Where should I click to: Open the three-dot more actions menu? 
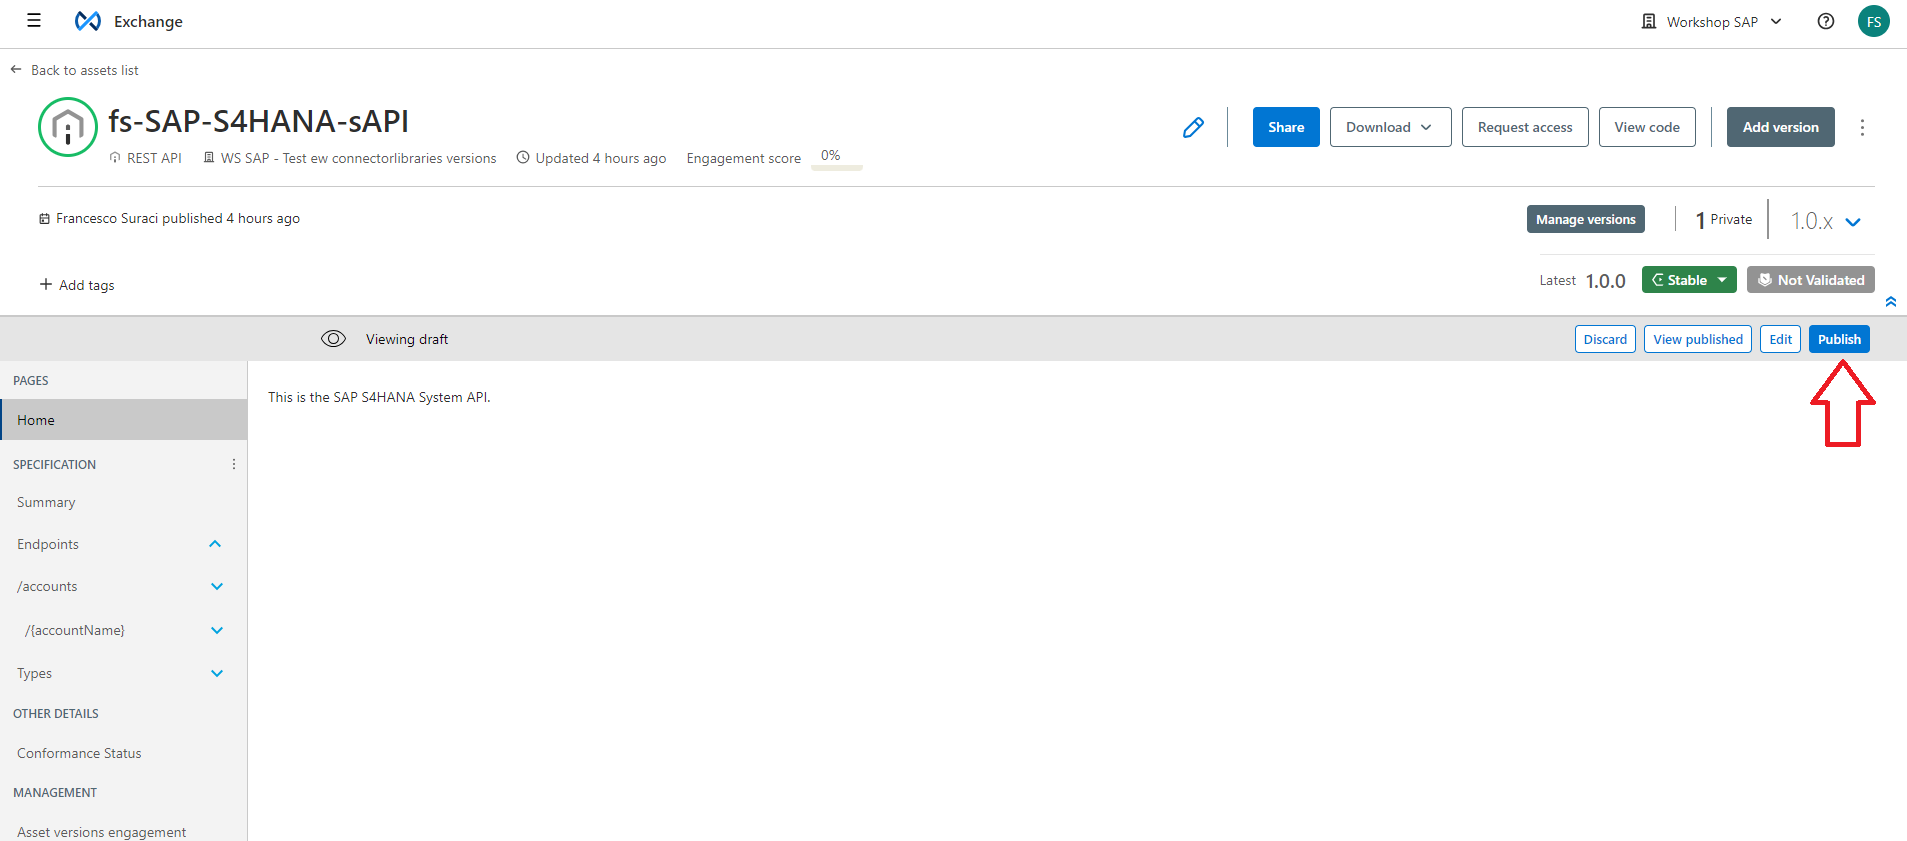[1862, 127]
